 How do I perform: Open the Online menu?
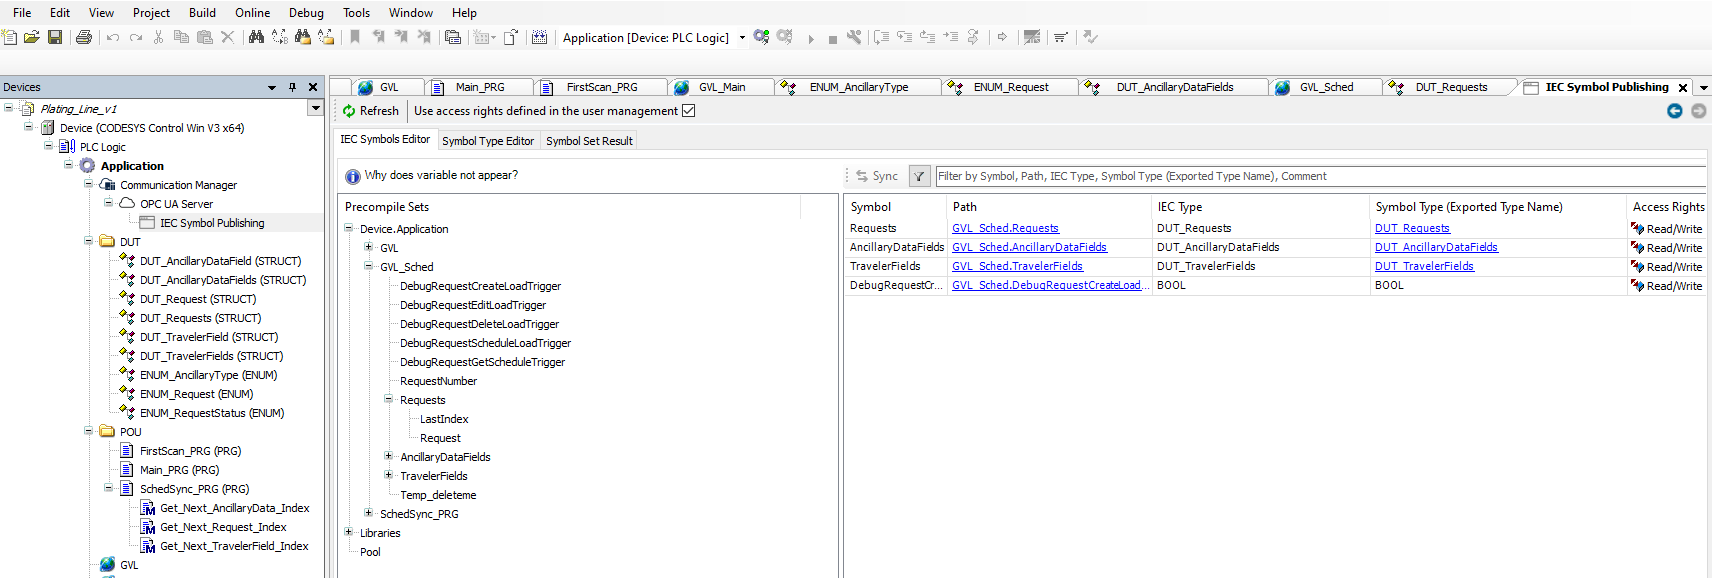(x=252, y=13)
